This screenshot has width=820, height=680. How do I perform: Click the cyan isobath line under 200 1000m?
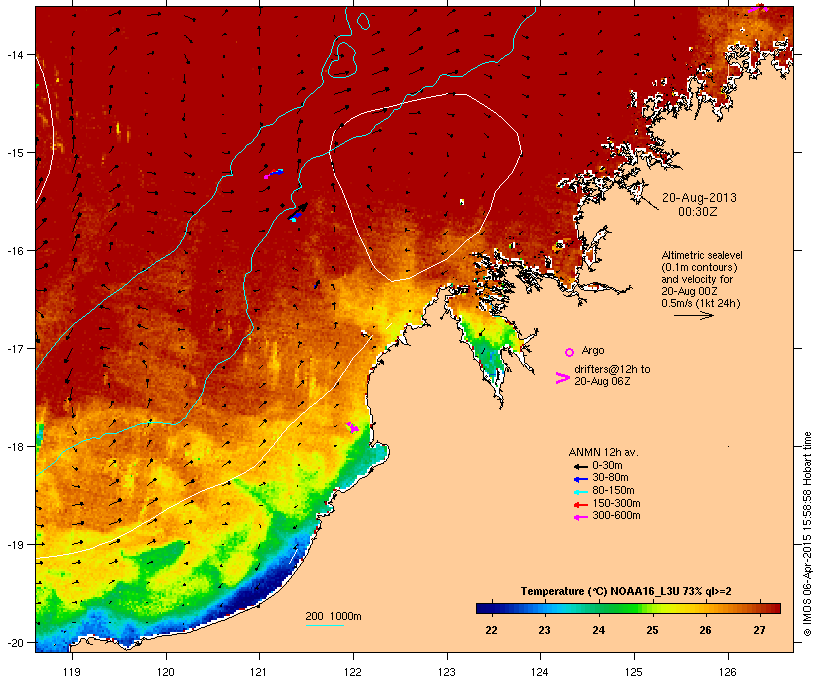coord(324,625)
